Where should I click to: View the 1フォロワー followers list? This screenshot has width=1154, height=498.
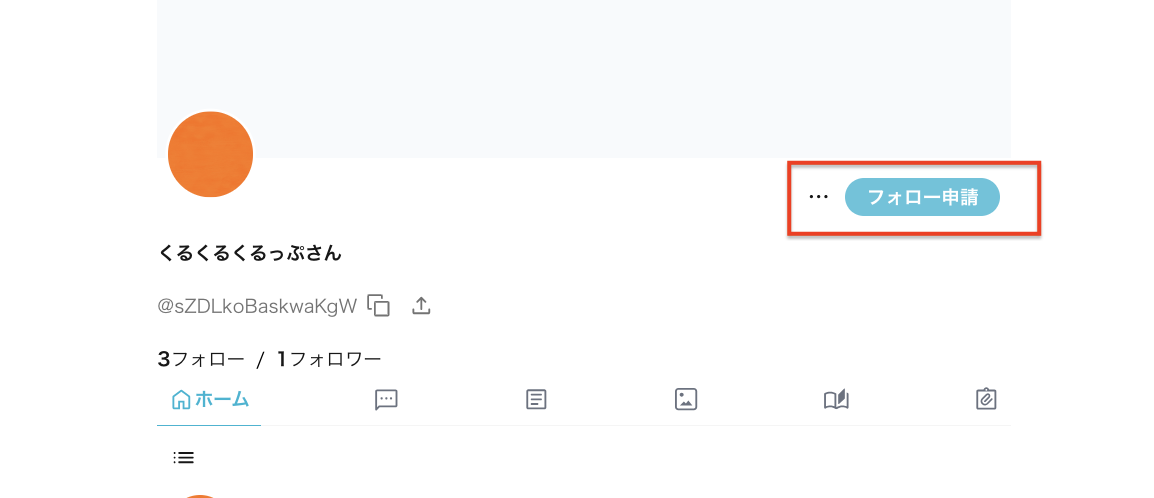pos(330,360)
